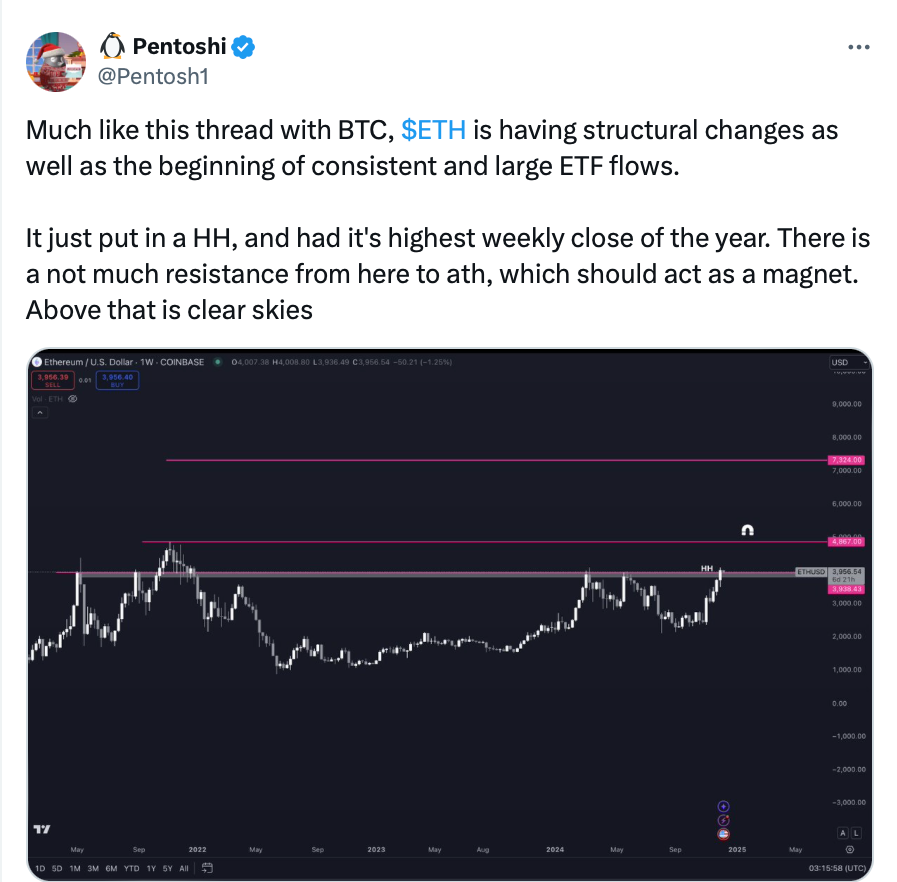Click Pentoshi's profile avatar
The height and width of the screenshot is (882, 897).
coord(53,60)
